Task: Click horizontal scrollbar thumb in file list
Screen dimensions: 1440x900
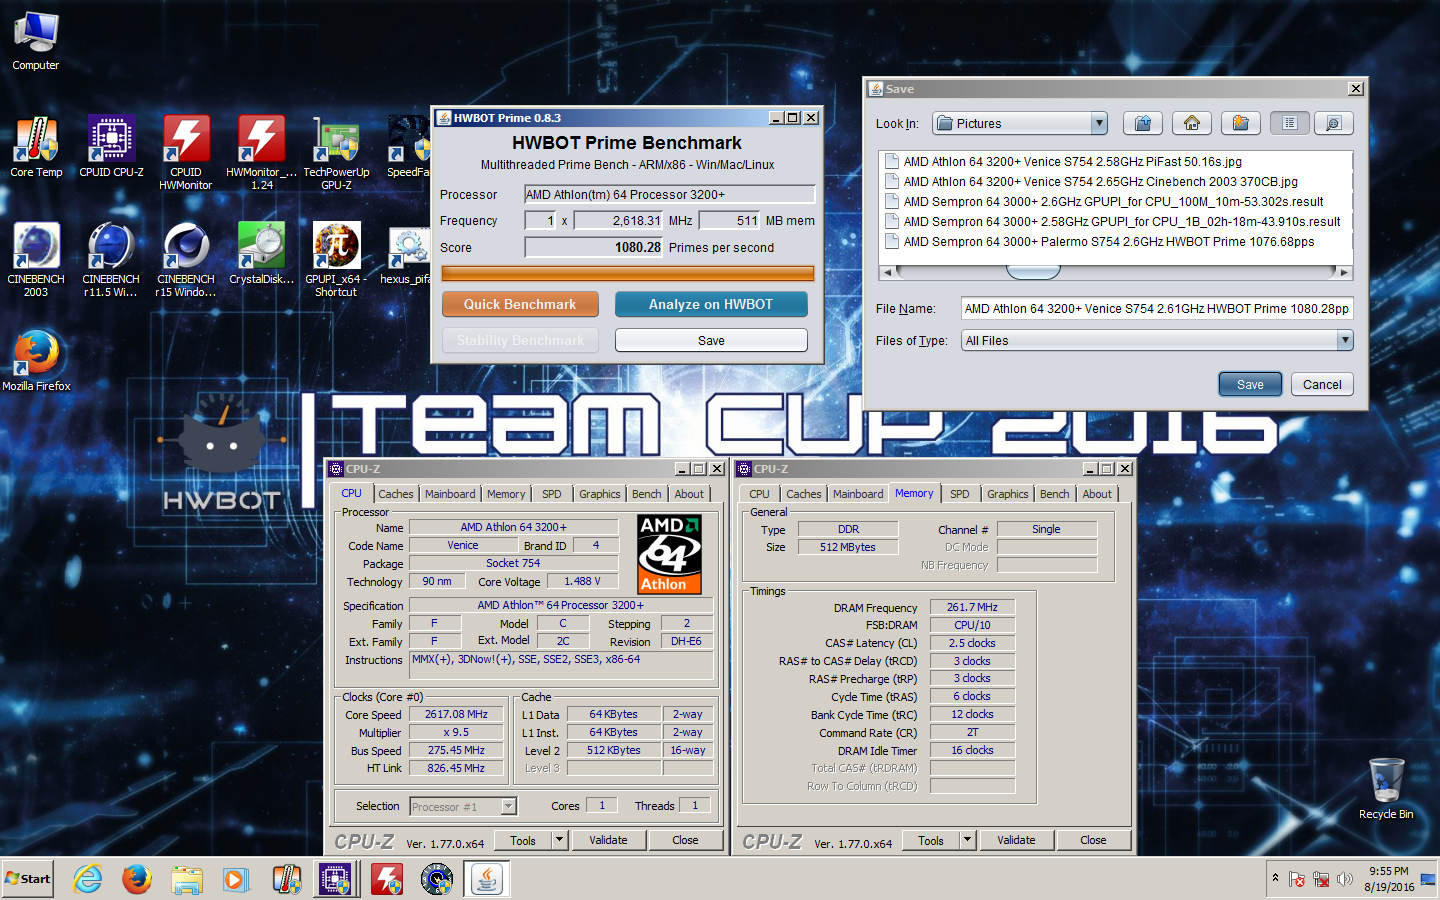Action: point(1033,272)
